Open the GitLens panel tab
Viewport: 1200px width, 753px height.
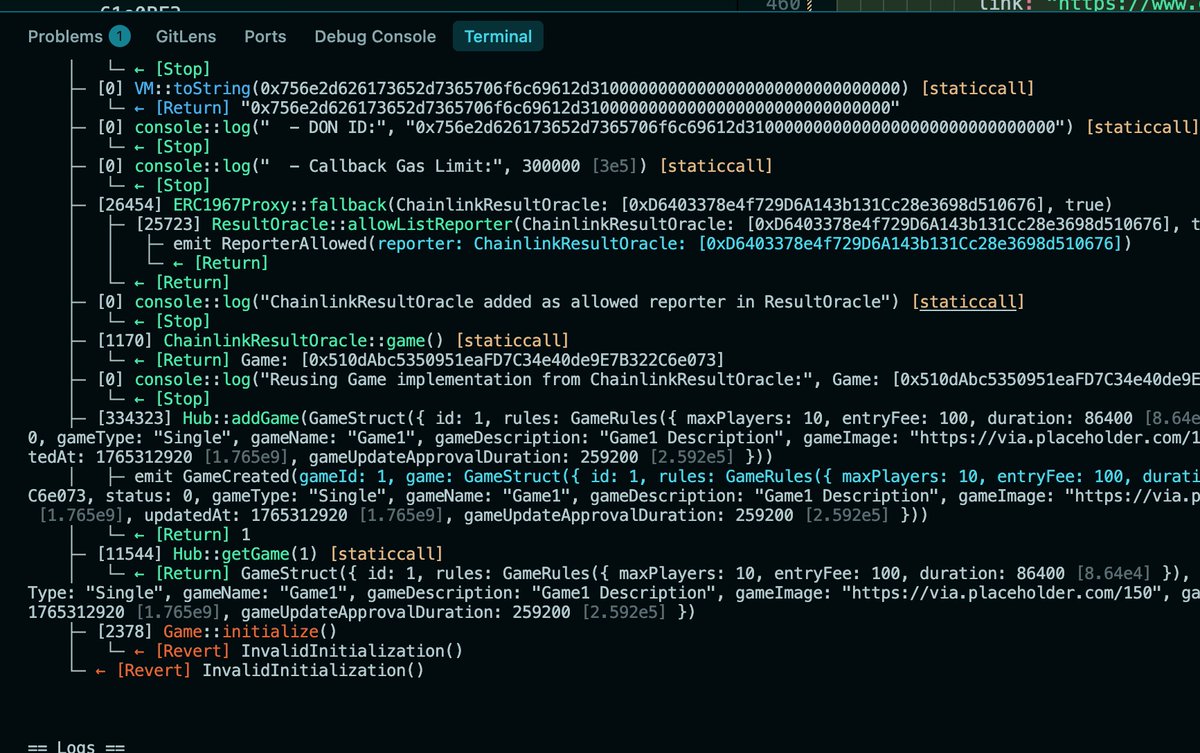186,36
